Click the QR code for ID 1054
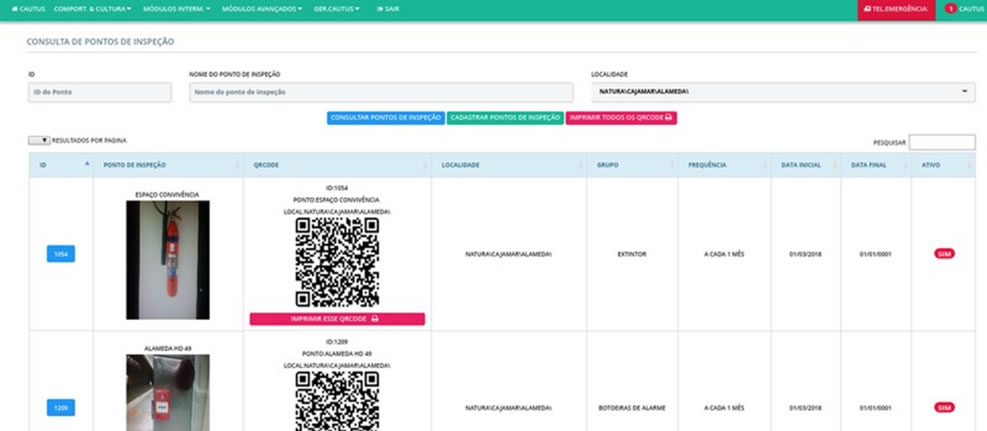987x431 pixels. (337, 262)
